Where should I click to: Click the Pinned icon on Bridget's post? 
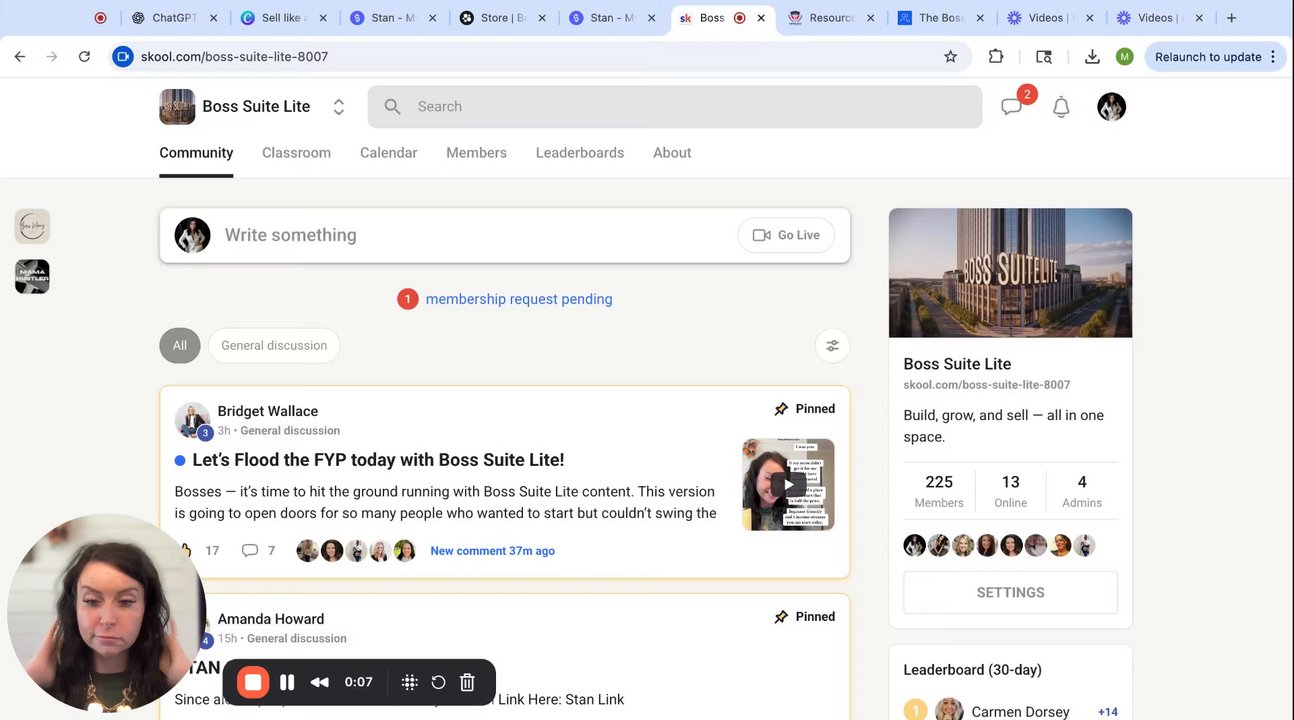(x=781, y=409)
